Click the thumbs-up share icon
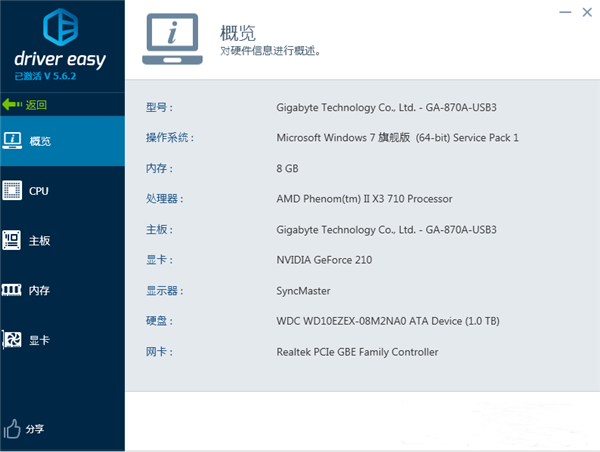 (x=12, y=429)
